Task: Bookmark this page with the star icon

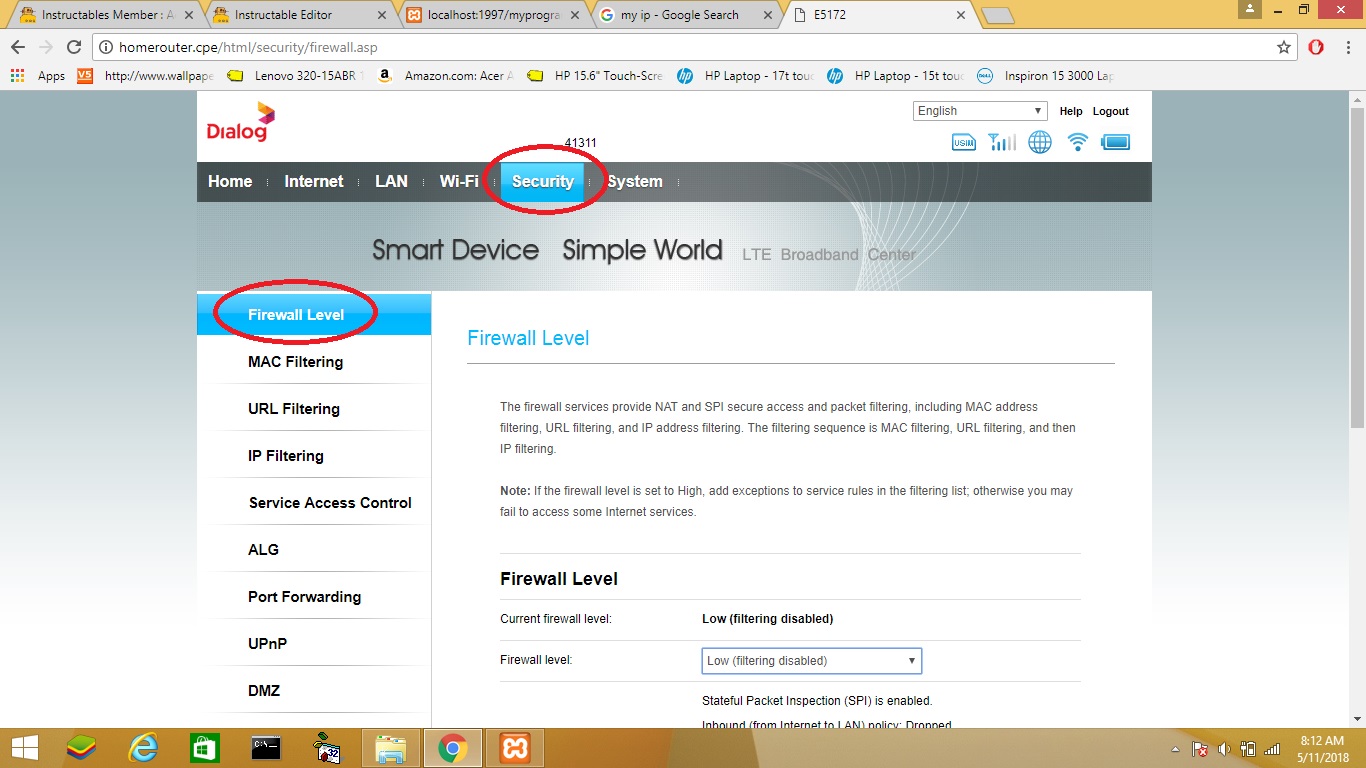Action: [1284, 47]
